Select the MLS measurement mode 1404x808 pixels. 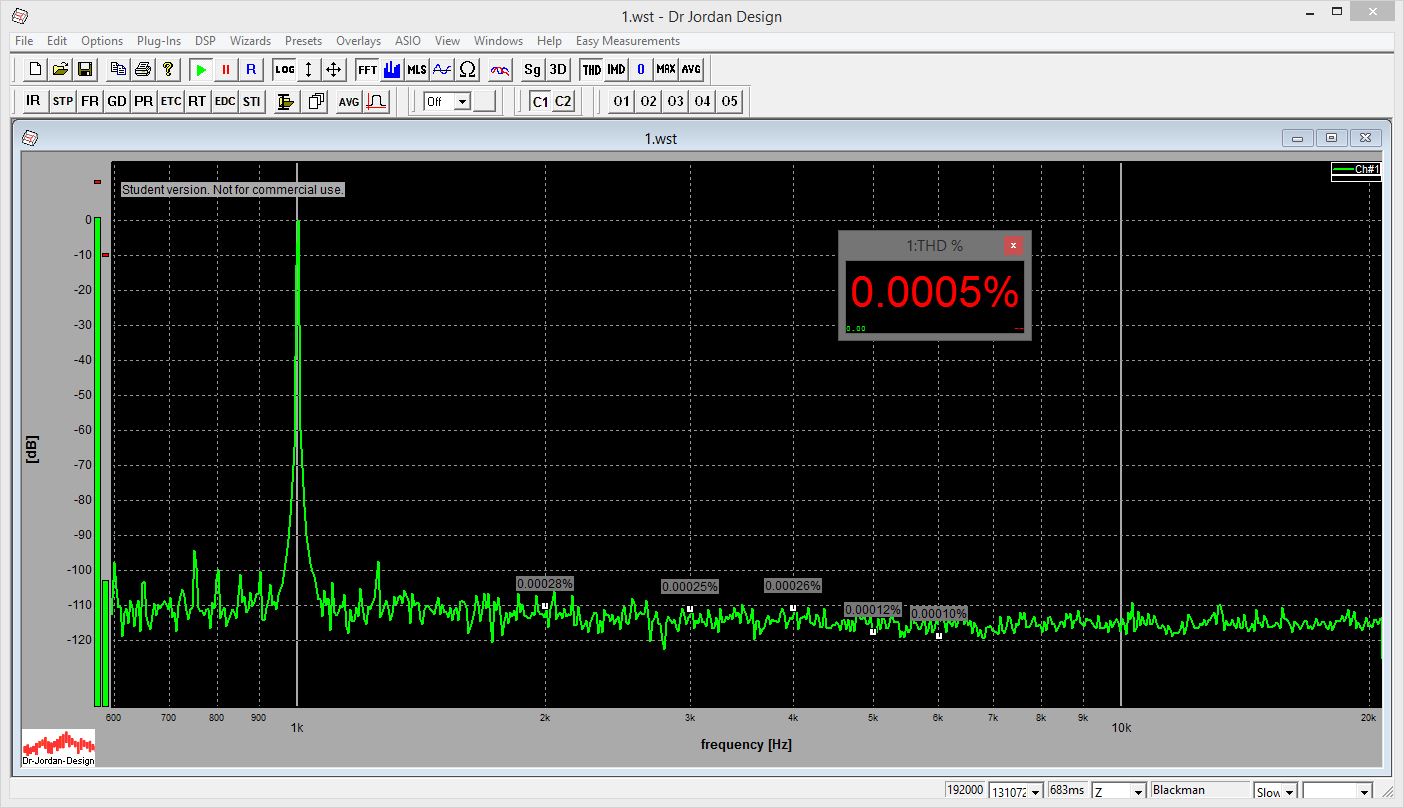point(417,69)
